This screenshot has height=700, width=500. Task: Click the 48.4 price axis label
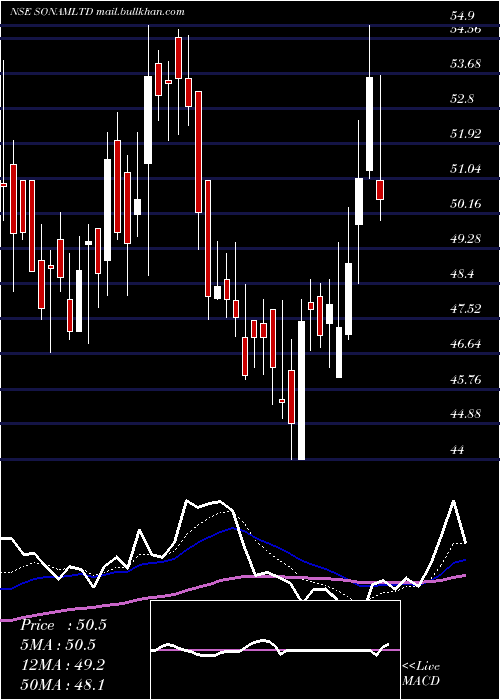click(462, 274)
